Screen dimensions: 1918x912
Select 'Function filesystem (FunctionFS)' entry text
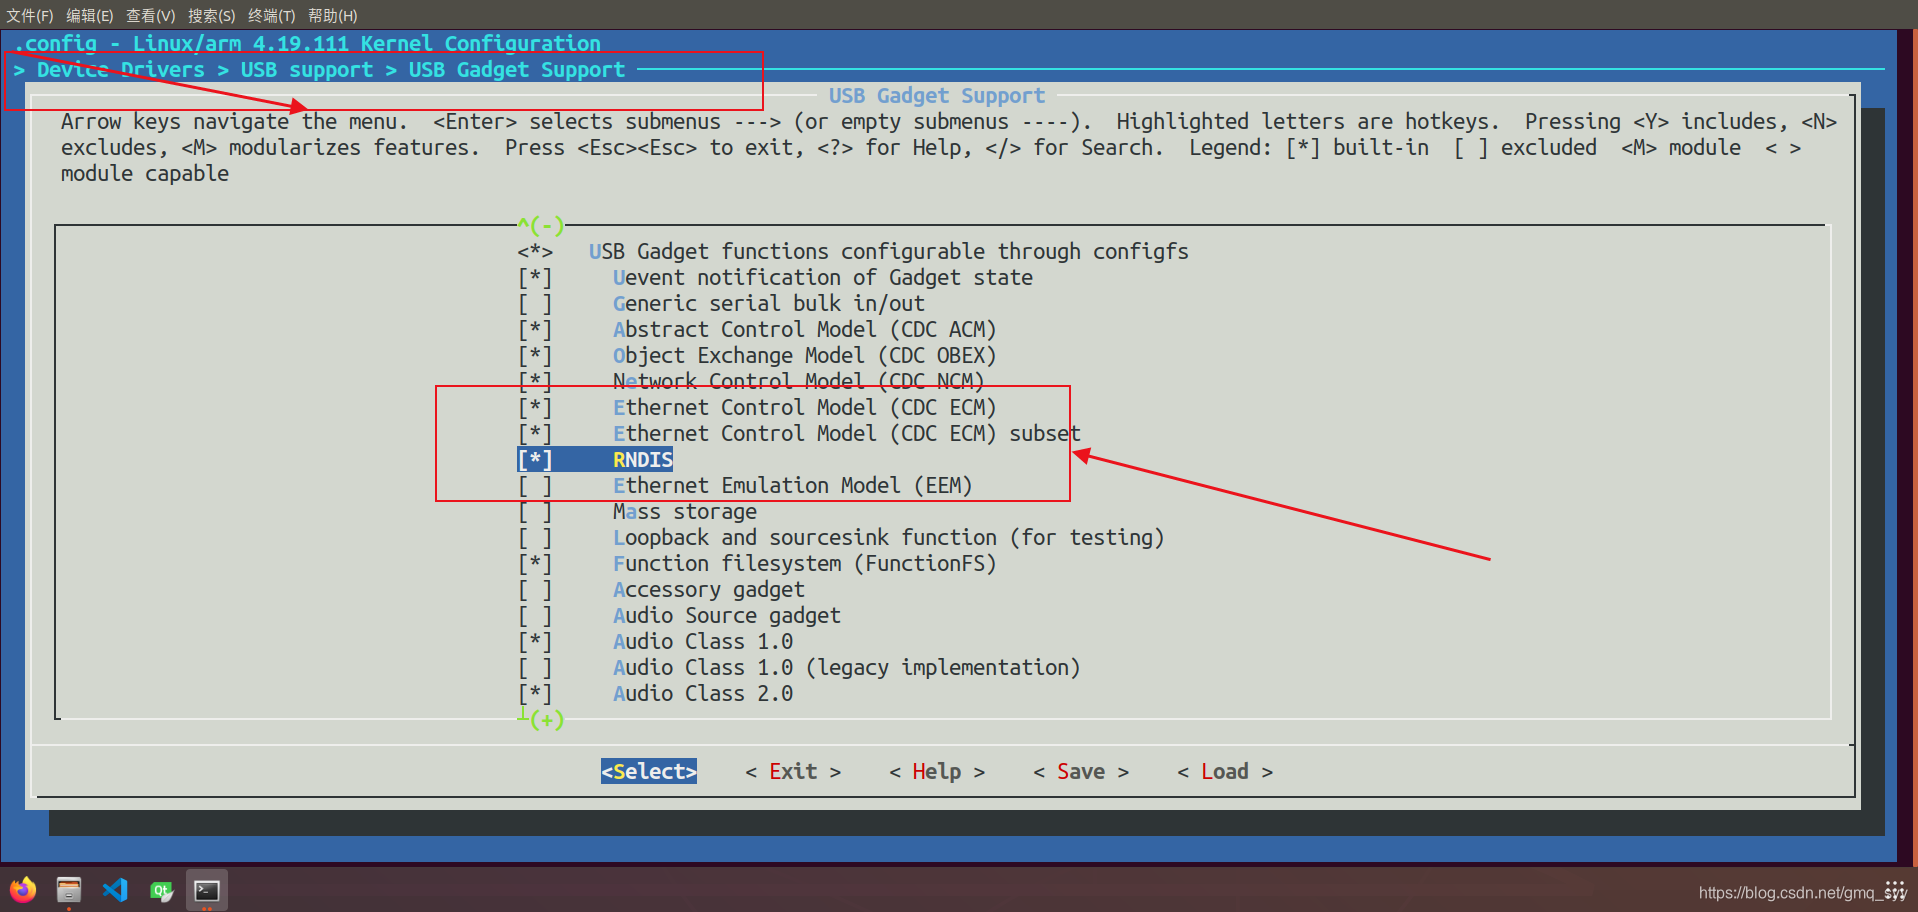[x=805, y=563]
